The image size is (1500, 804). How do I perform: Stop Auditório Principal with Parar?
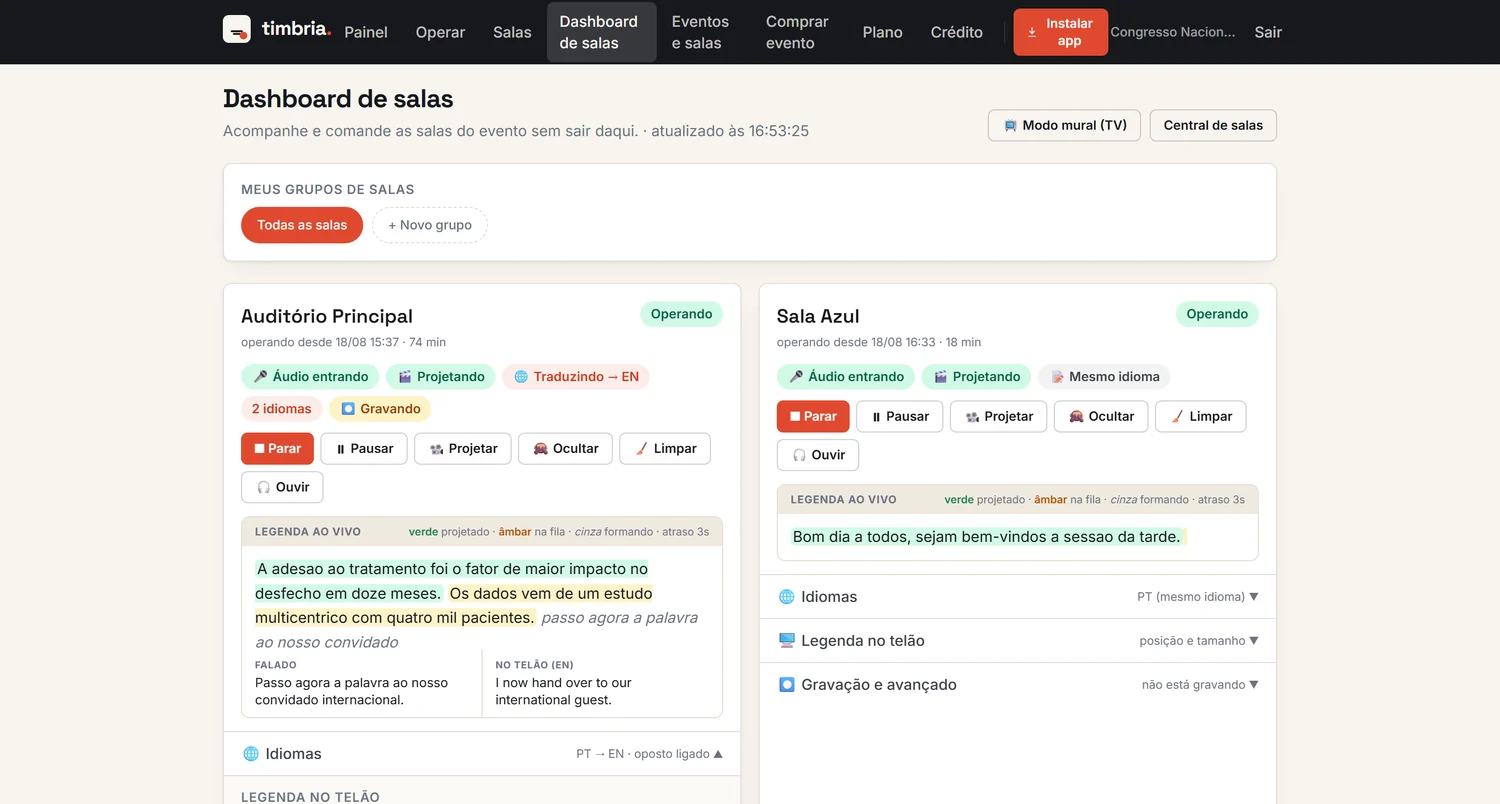pos(278,449)
